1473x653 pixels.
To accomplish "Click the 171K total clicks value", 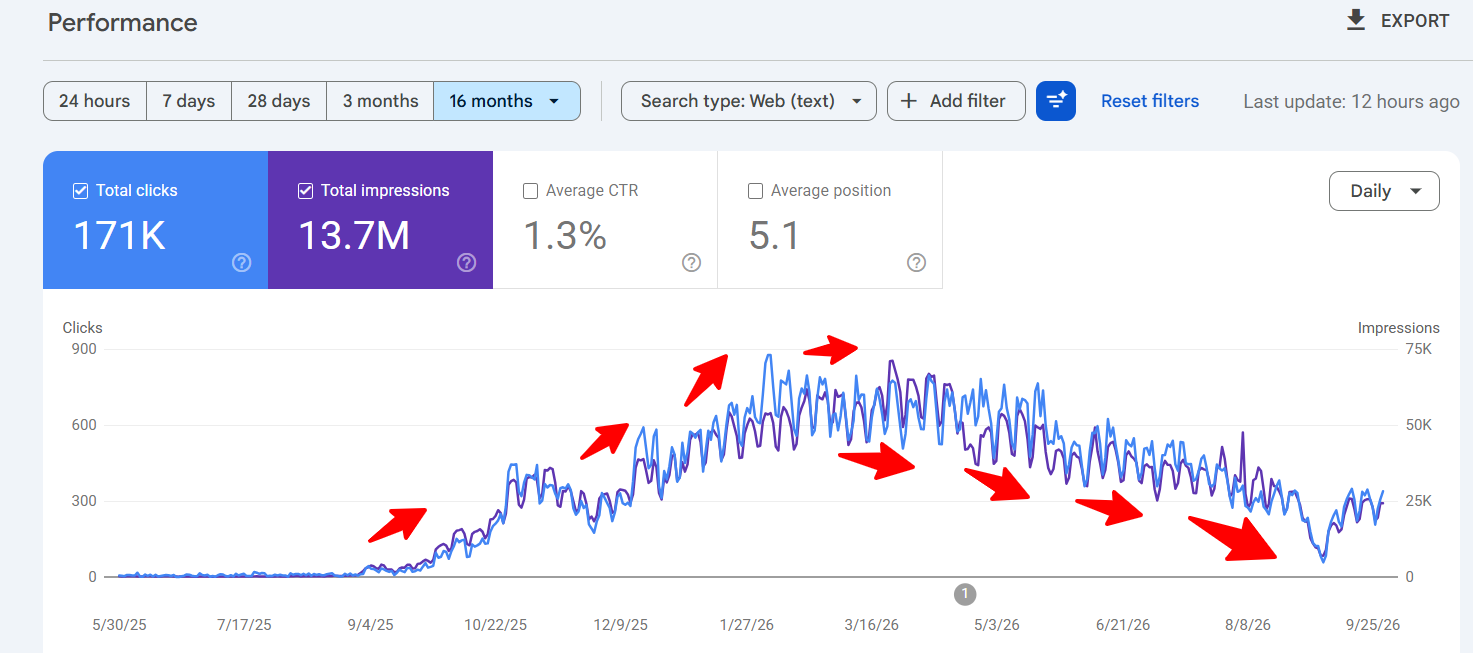I will (x=120, y=236).
